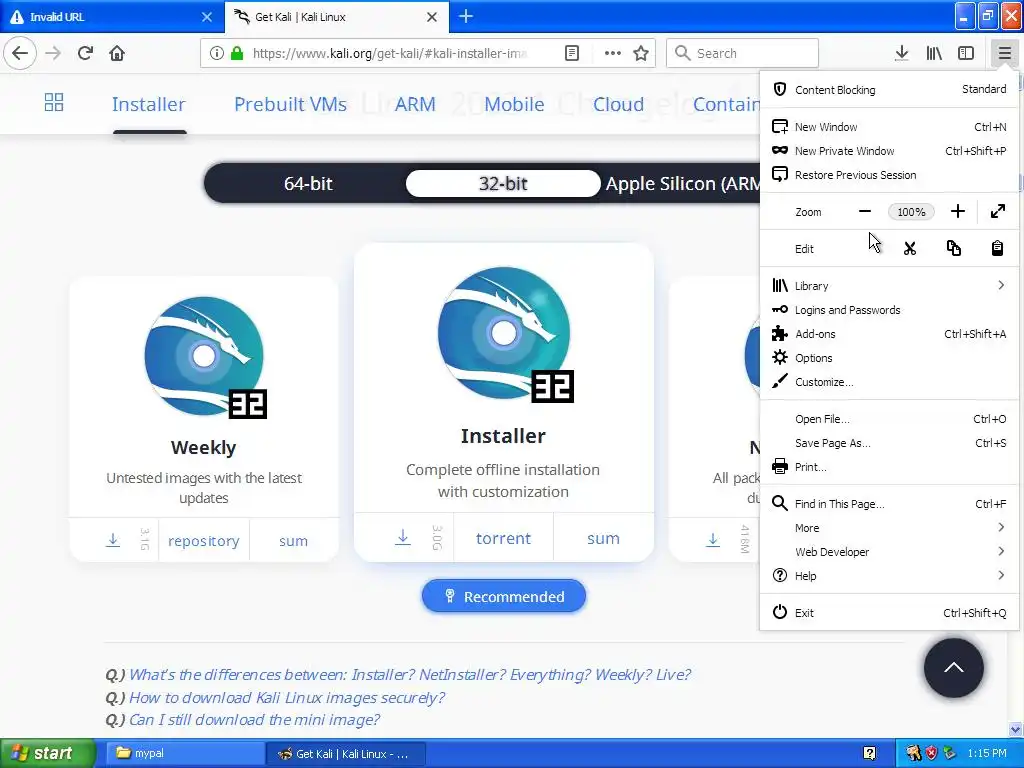This screenshot has height=768, width=1024.
Task: Close the Invalid URL tab
Action: coord(206,17)
